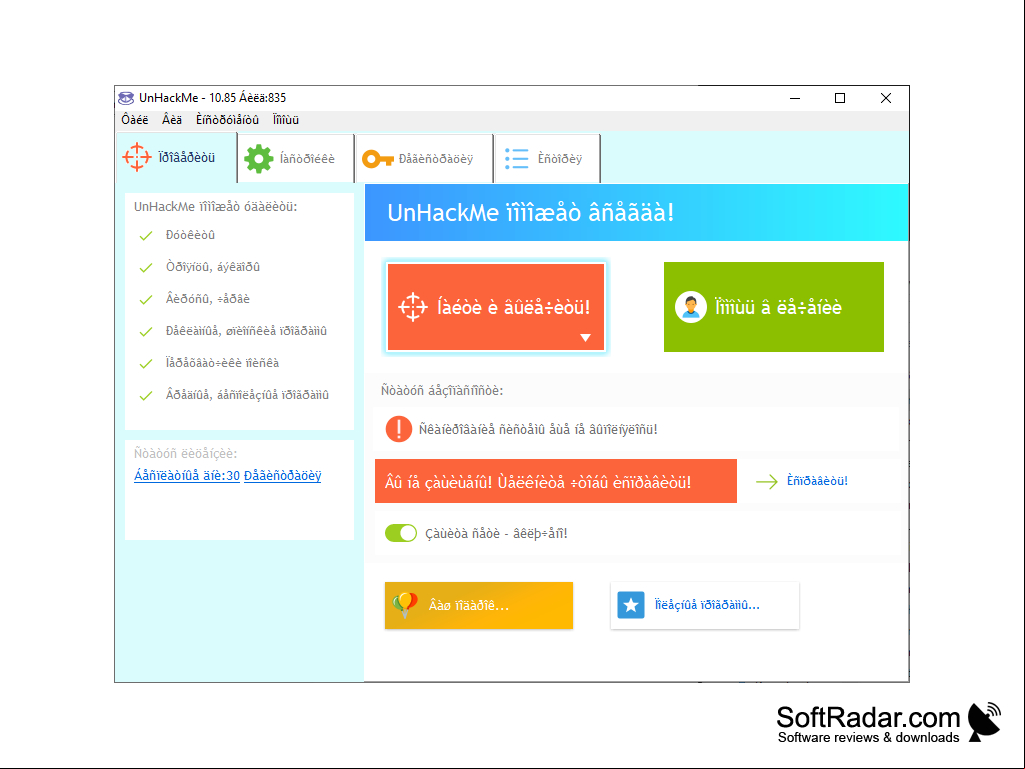The height and width of the screenshot is (769, 1025).
Task: Click the "Èñïðàâèòü!" fix link
Action: point(817,481)
